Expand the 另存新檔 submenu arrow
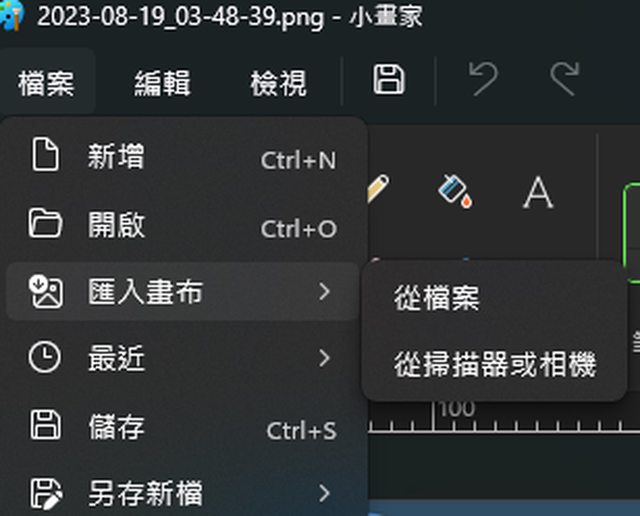640x516 pixels. tap(324, 493)
